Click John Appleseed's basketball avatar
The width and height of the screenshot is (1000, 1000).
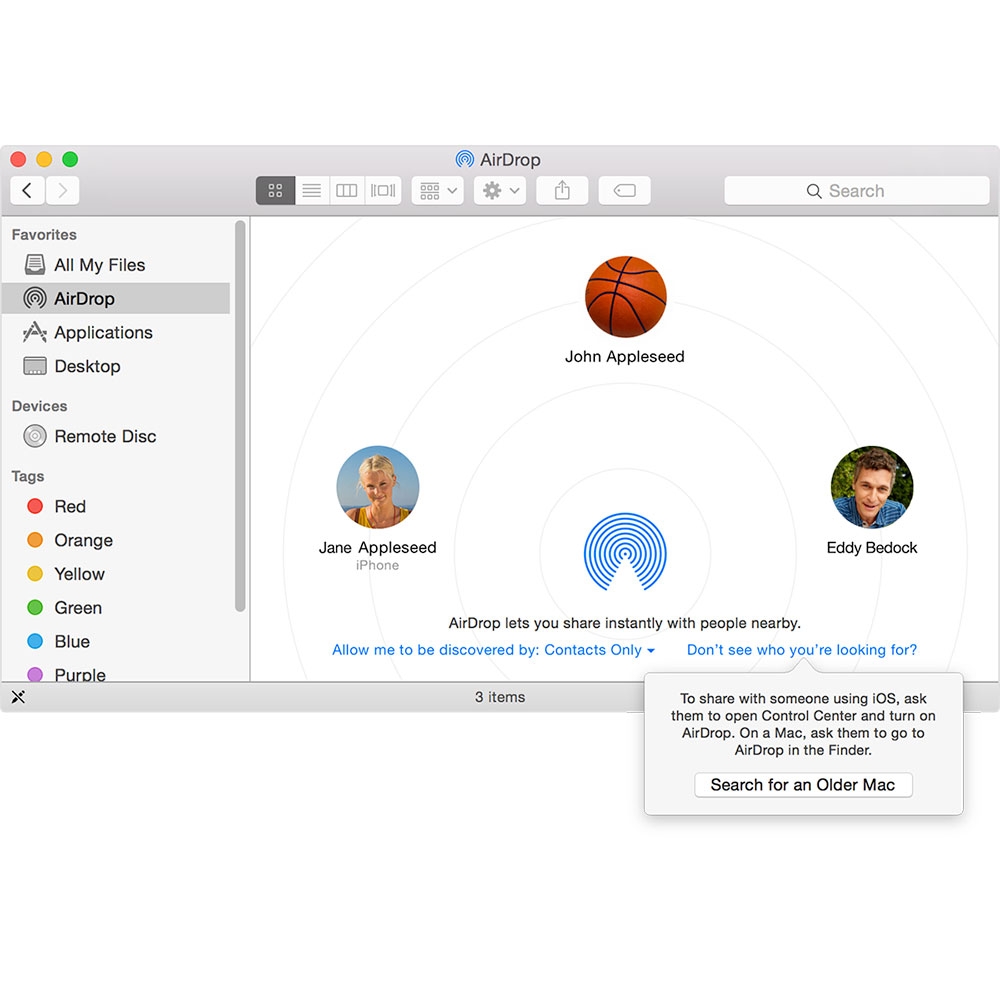pyautogui.click(x=626, y=297)
